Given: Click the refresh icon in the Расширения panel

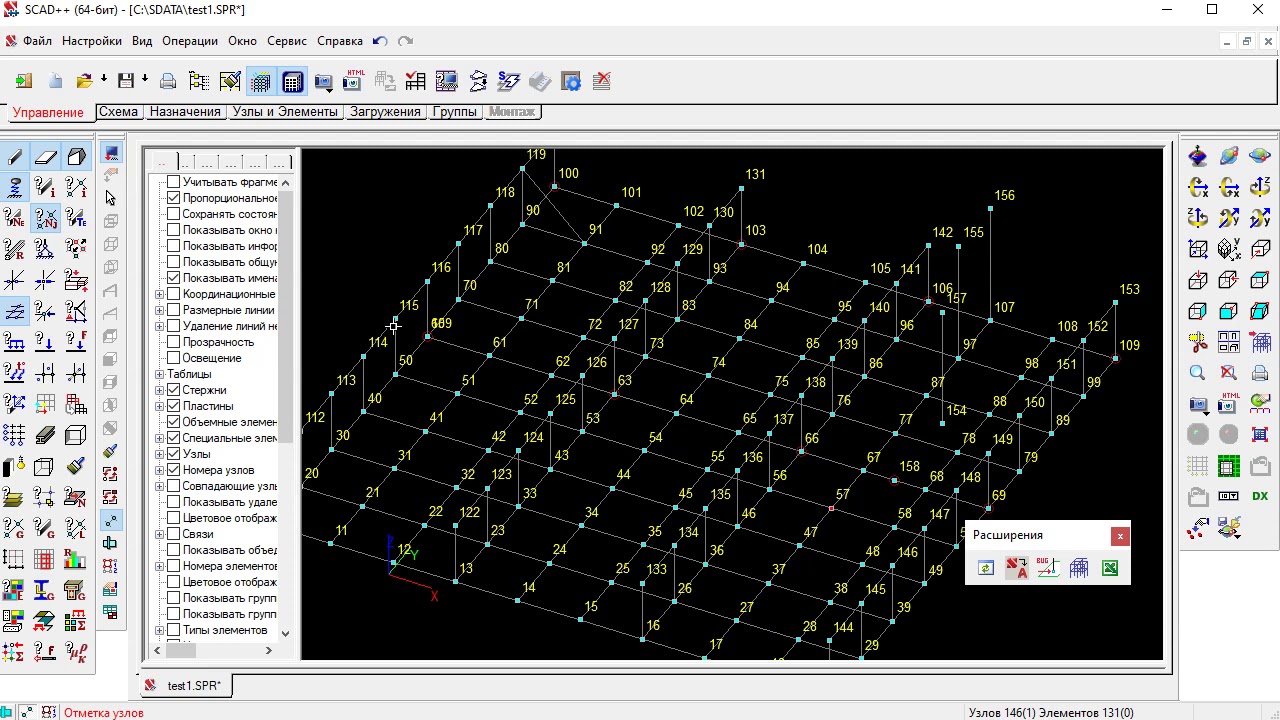Looking at the screenshot, I should pyautogui.click(x=986, y=568).
